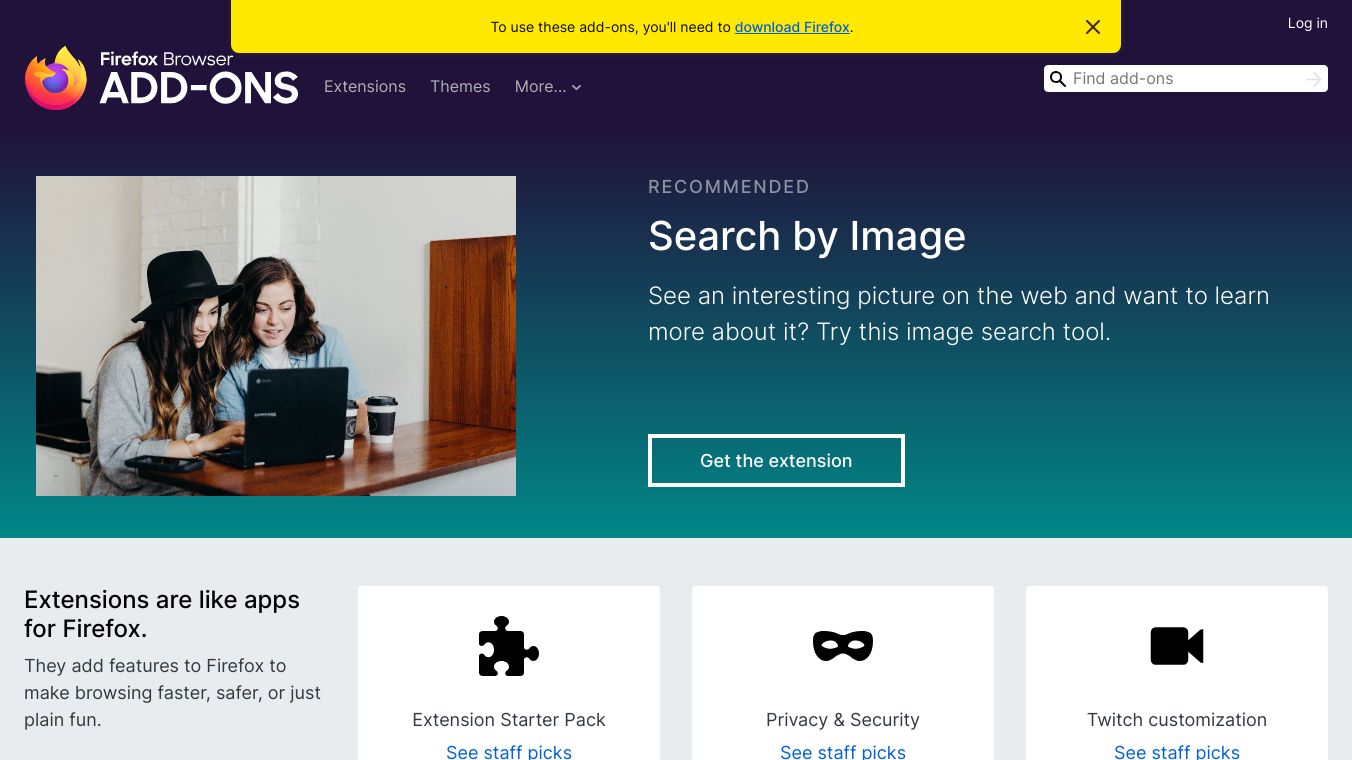The image size is (1352, 760).
Task: Click the Search by Image heading
Action: [807, 236]
